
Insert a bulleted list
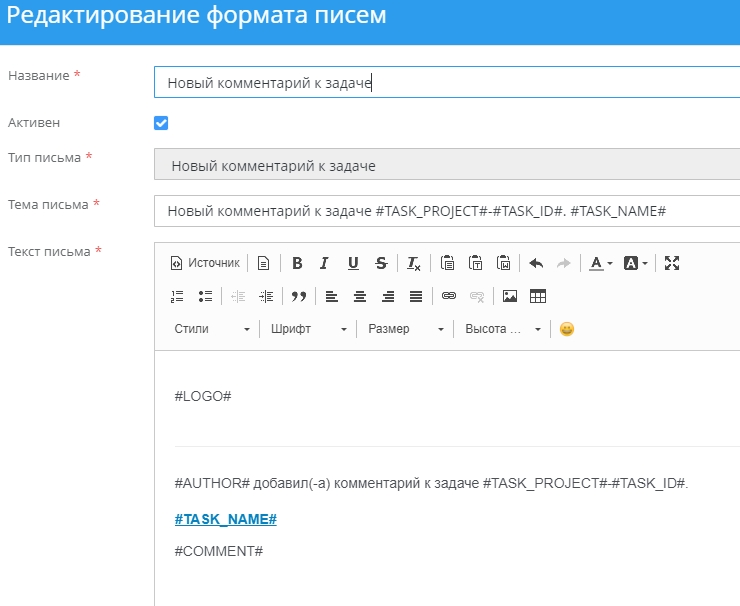pyautogui.click(x=205, y=296)
